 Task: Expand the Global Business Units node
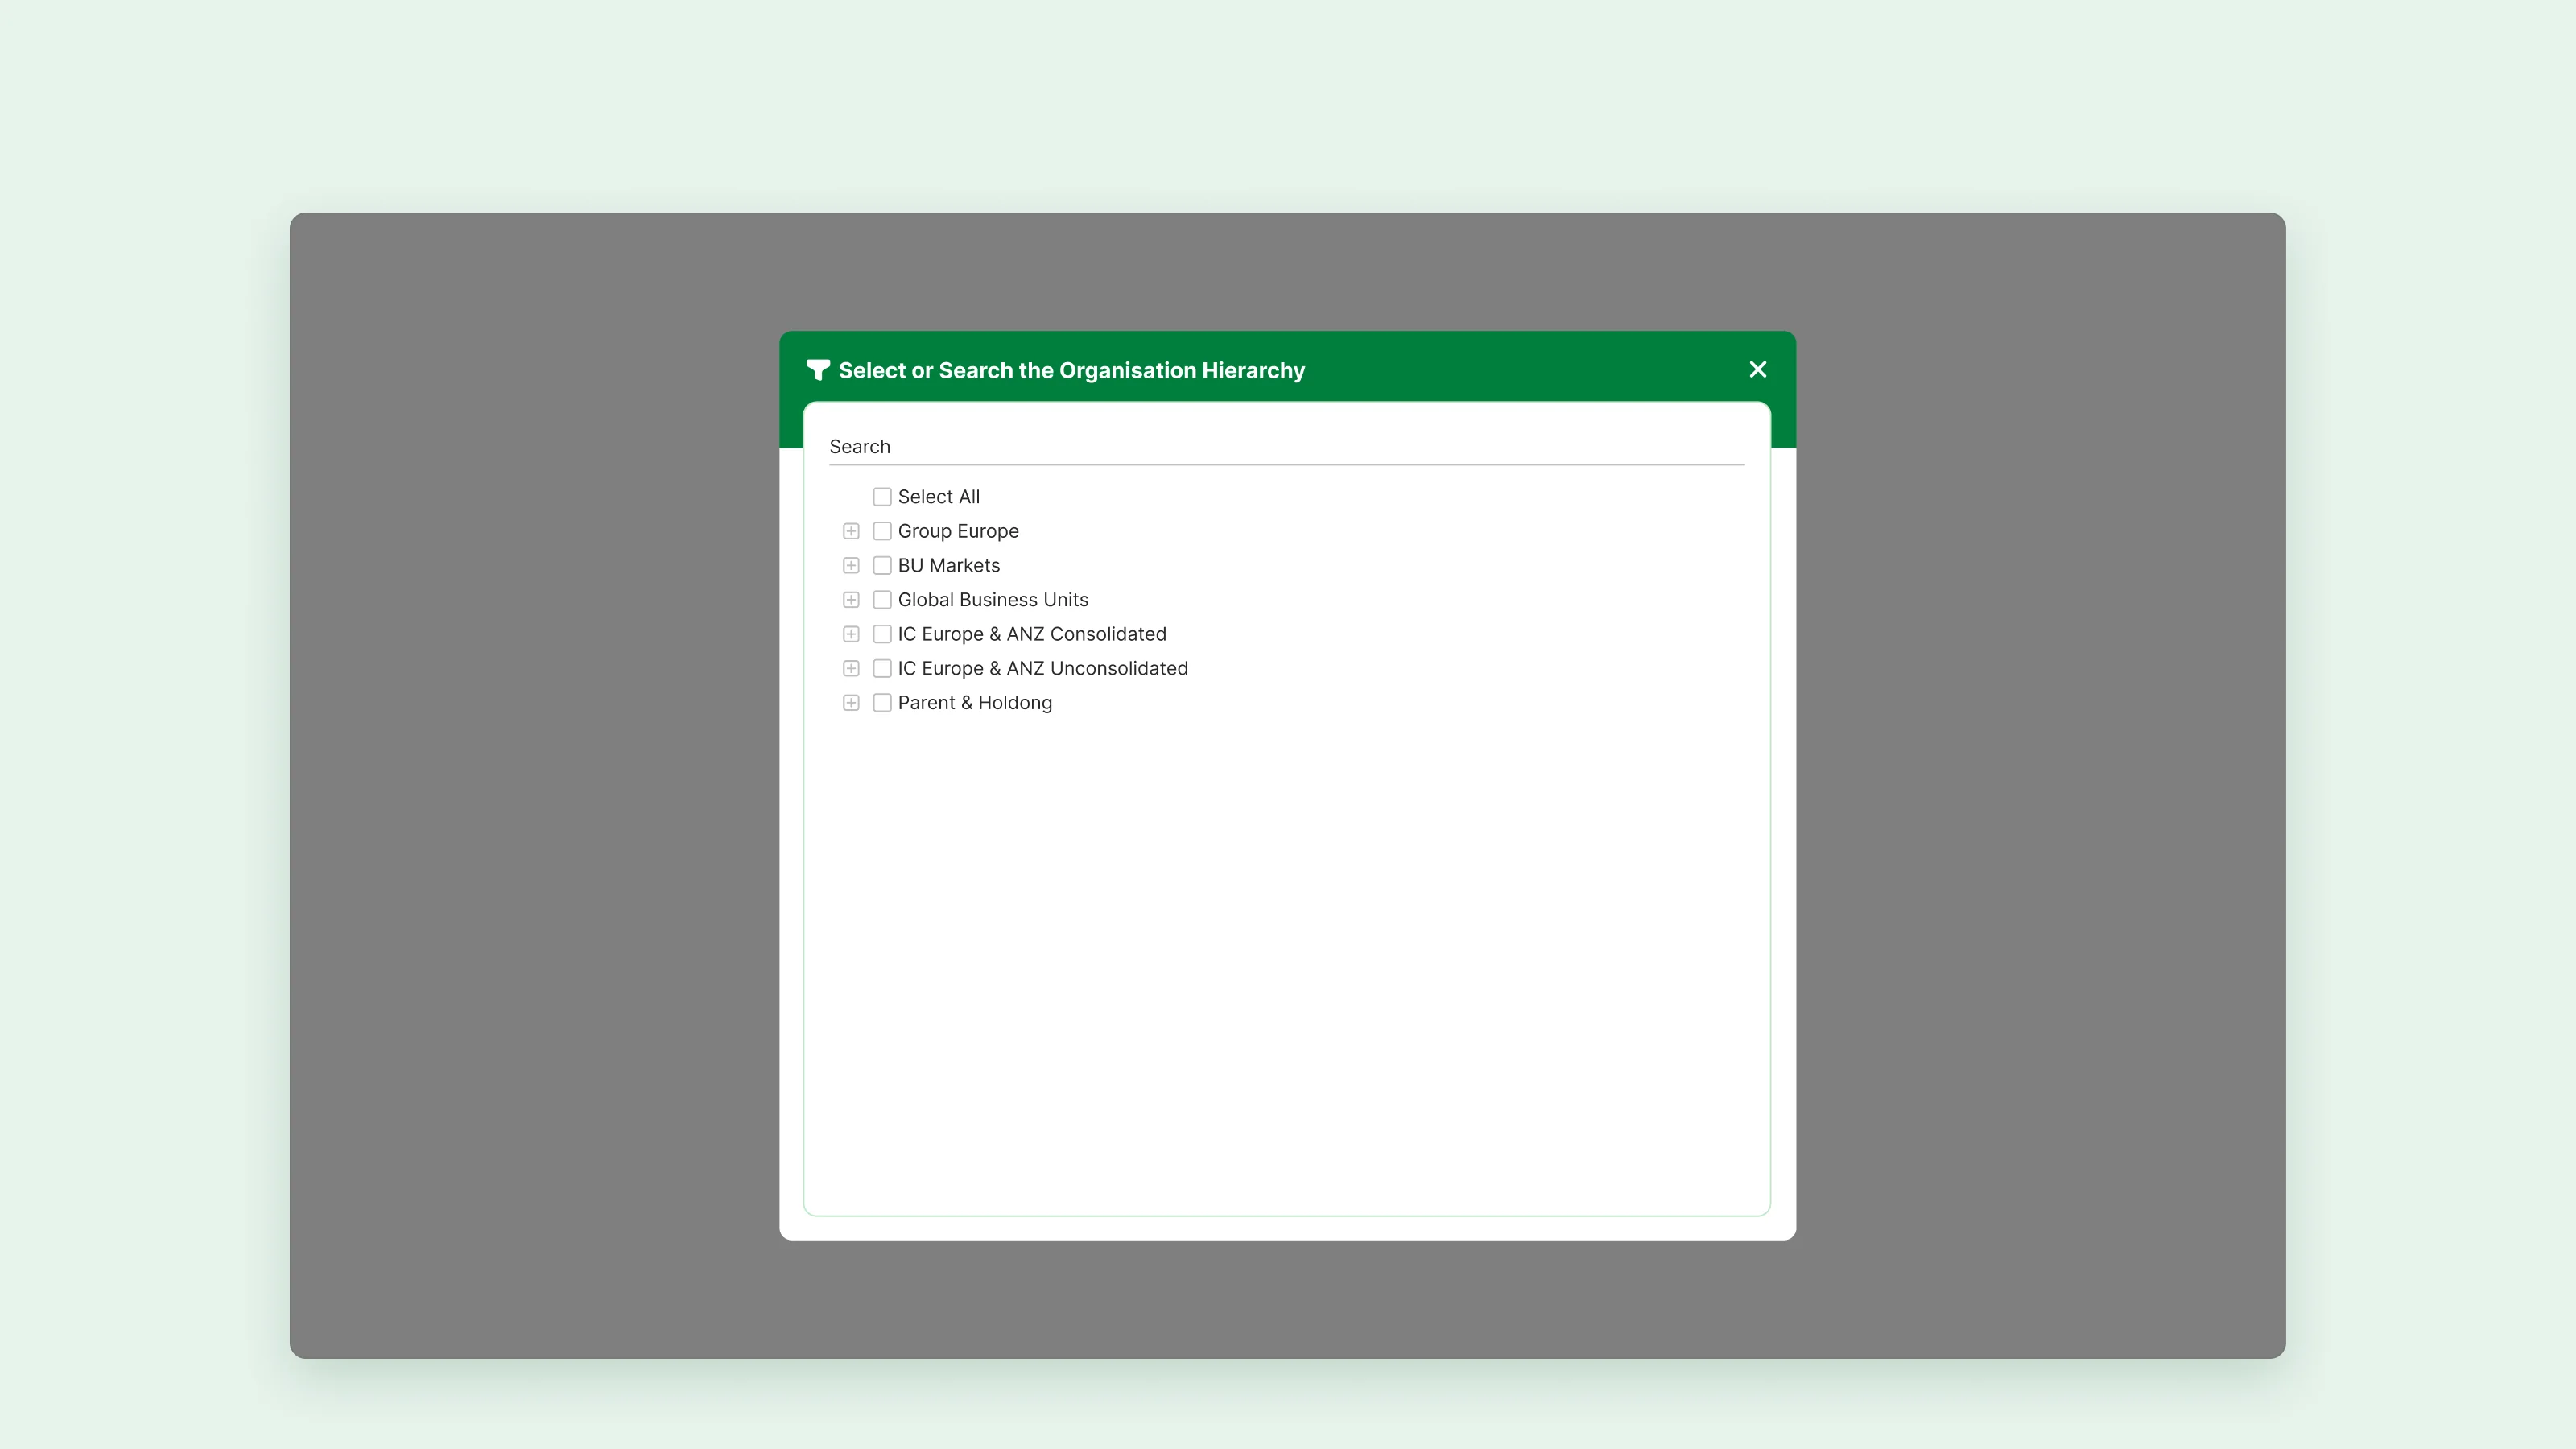point(851,600)
